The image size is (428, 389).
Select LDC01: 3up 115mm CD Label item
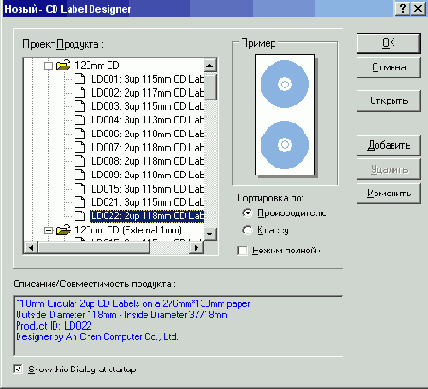coord(147,79)
